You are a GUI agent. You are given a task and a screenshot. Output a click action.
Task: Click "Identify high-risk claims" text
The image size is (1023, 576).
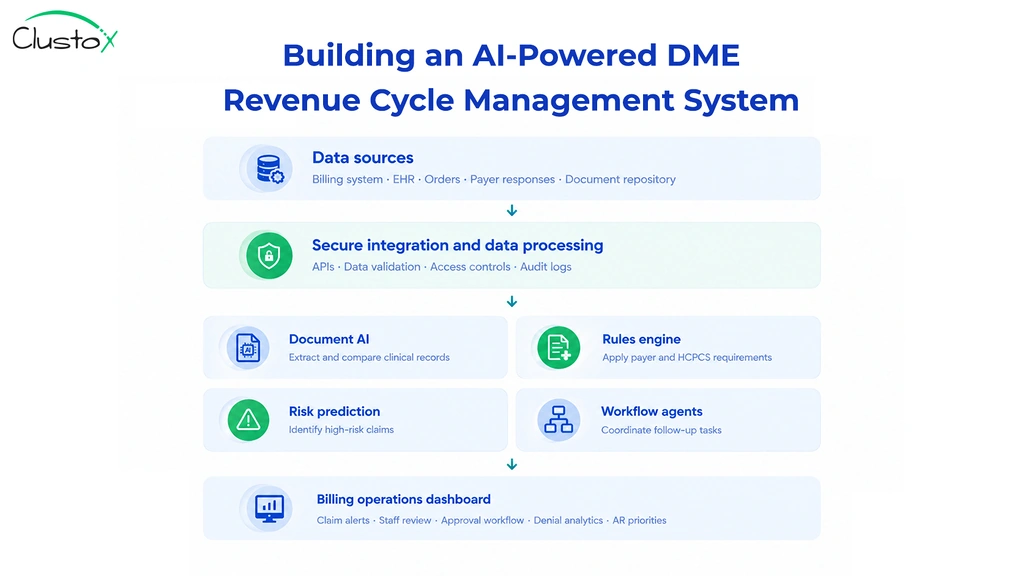click(x=341, y=430)
